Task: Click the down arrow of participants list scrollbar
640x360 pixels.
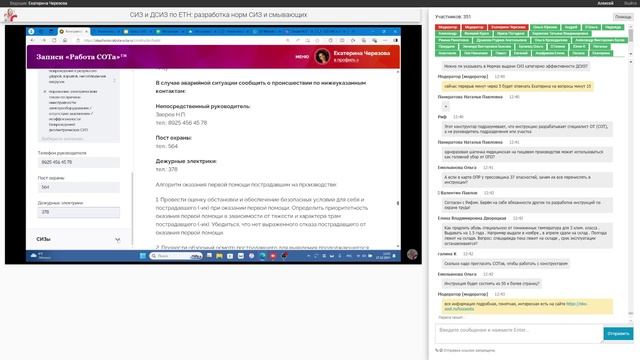Action: tap(631, 53)
